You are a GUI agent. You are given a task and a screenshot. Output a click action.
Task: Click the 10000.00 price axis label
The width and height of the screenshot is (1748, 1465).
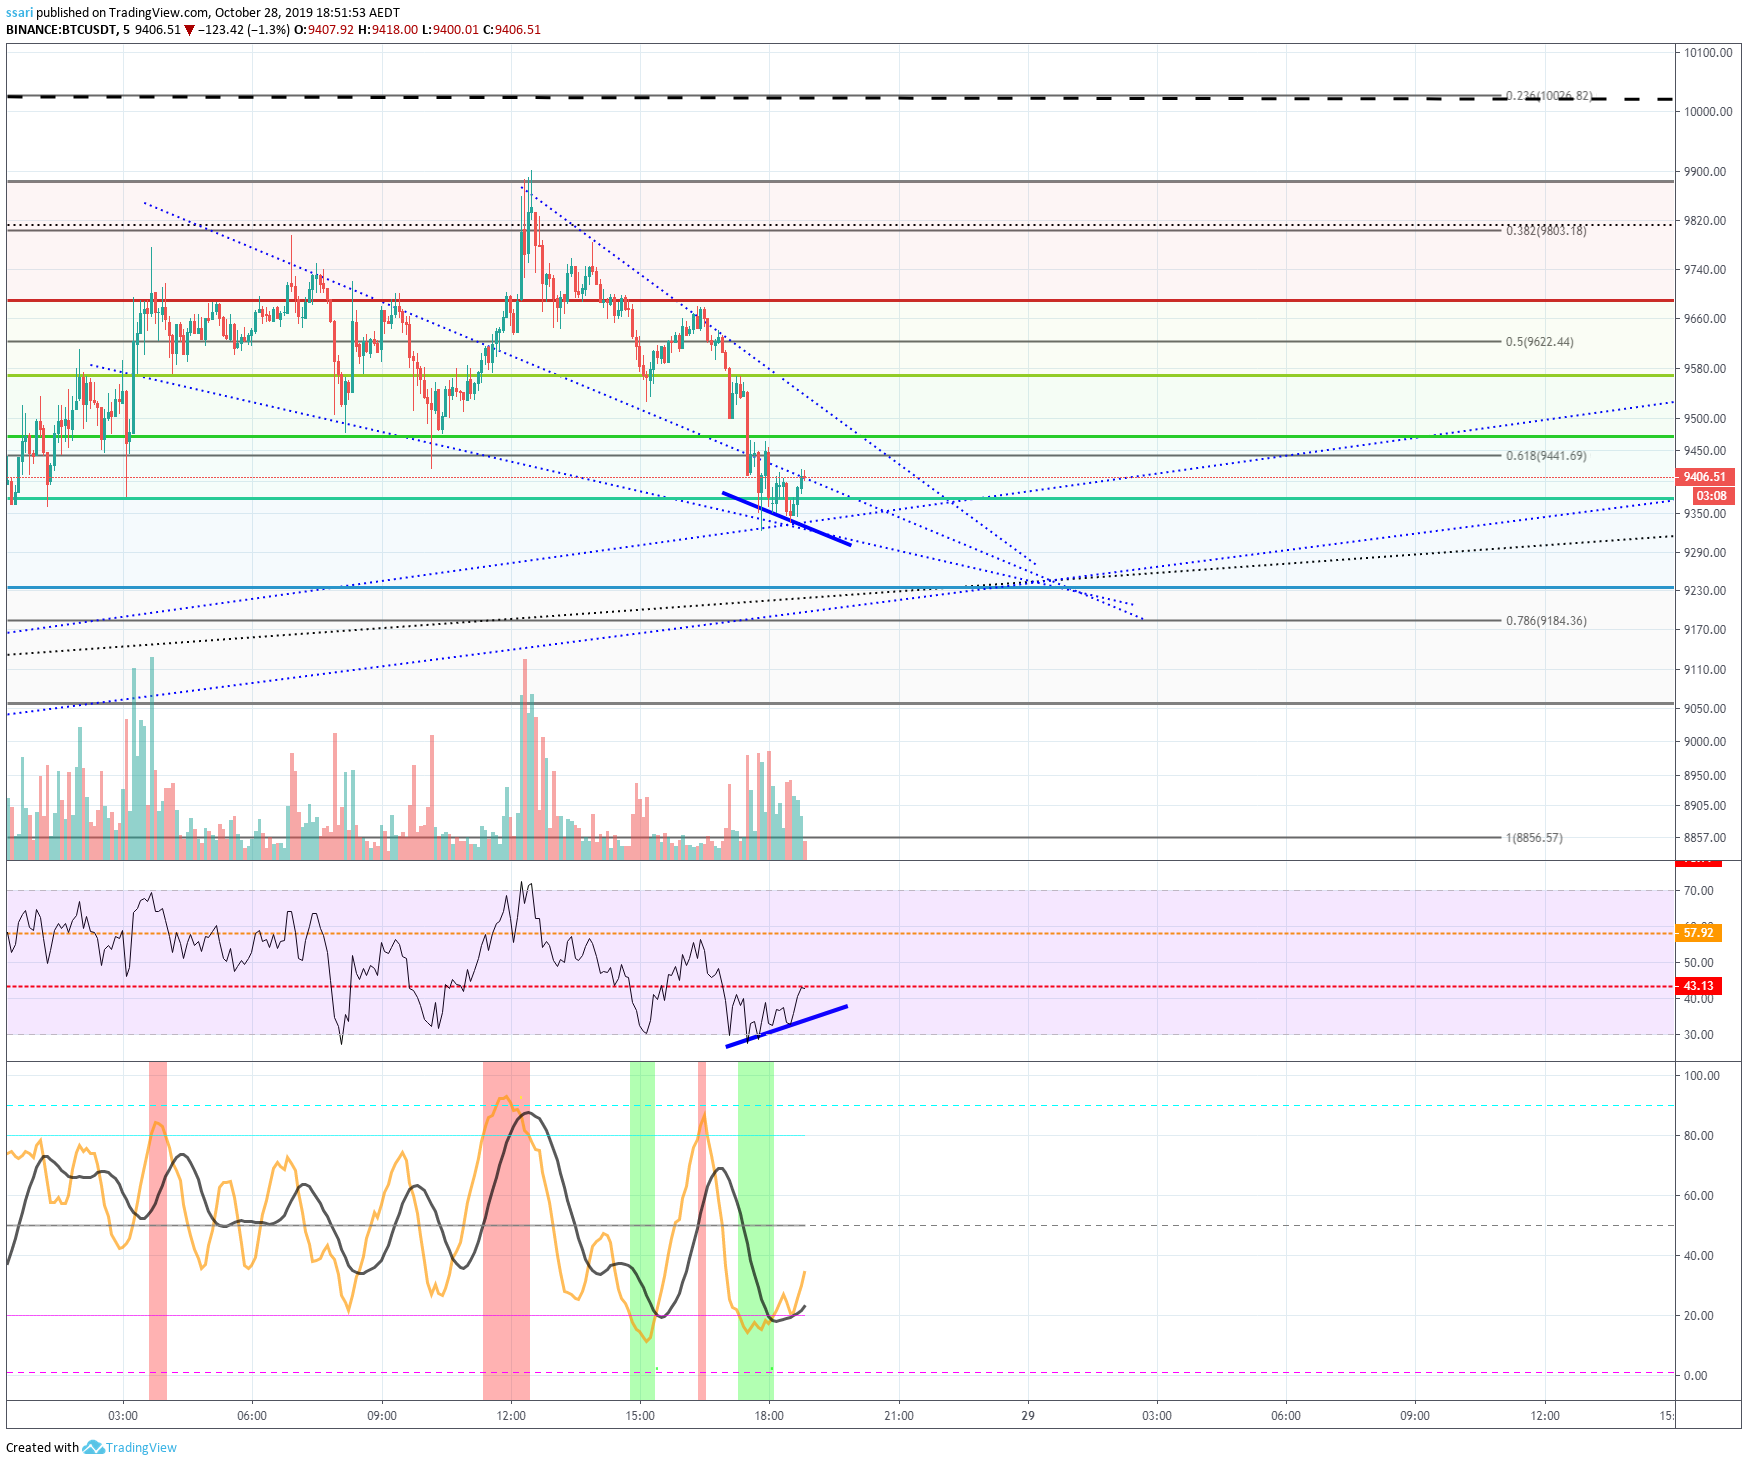(1708, 112)
